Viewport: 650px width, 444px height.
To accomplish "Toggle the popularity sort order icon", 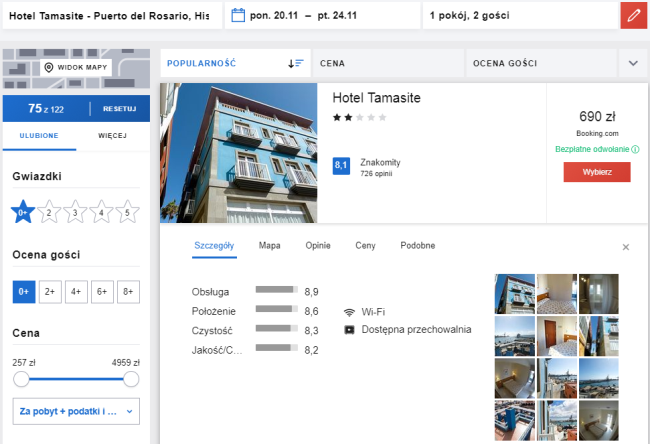I will [x=295, y=63].
